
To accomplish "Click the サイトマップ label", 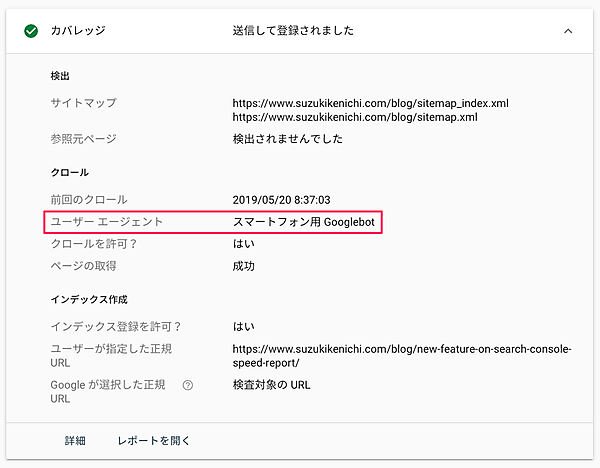I will click(x=83, y=103).
